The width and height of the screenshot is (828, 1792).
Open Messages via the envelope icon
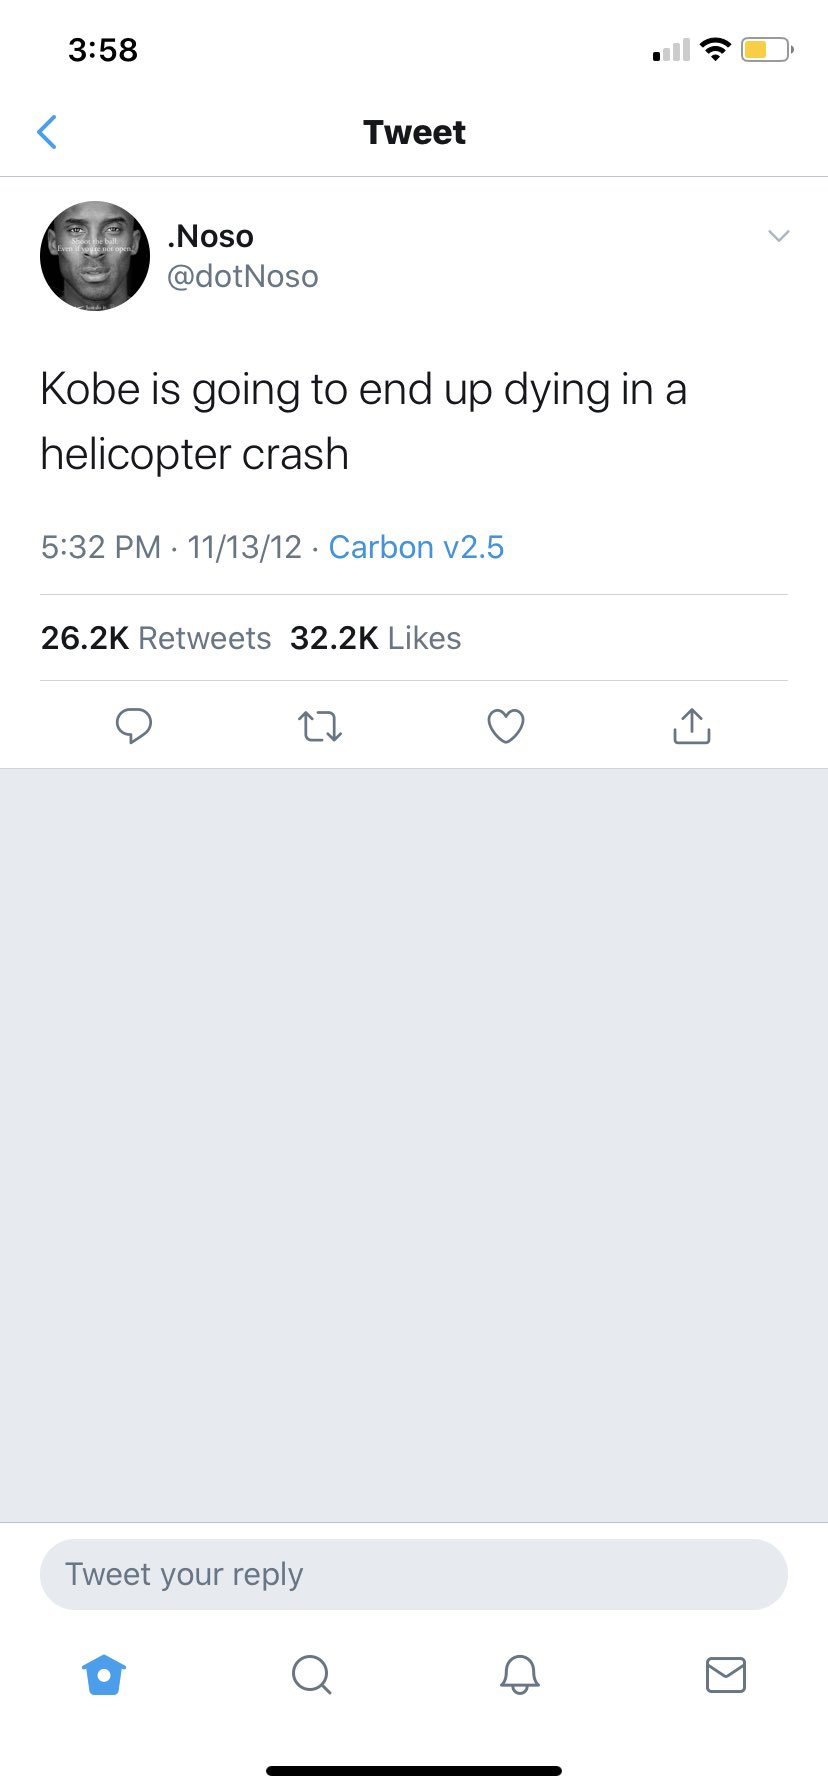point(726,1674)
